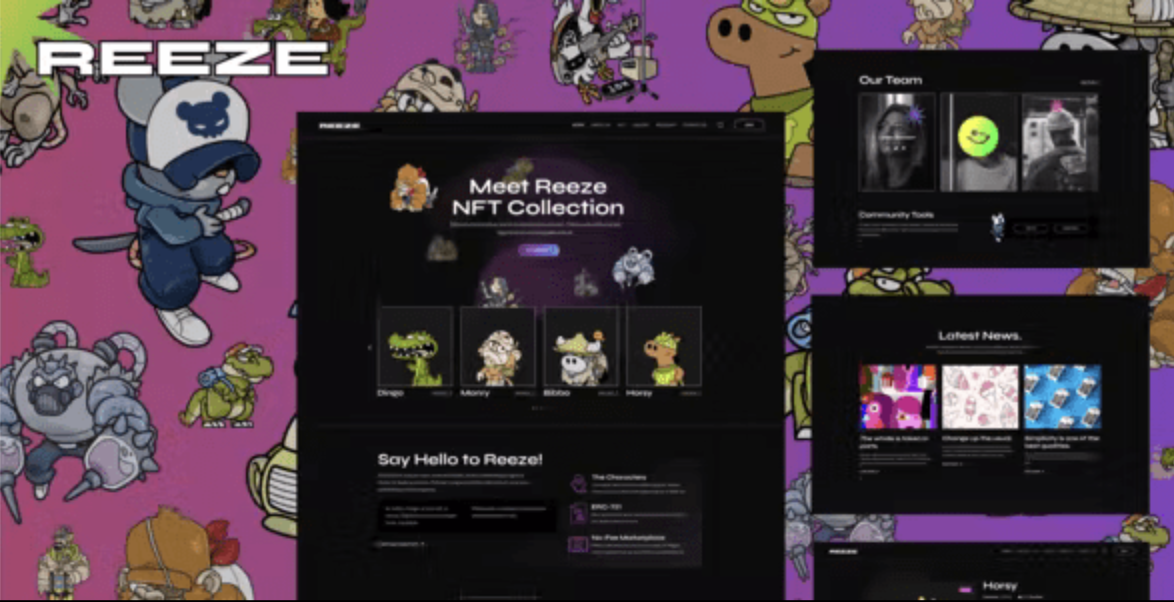Open 'Simplicity is one of the best qualities' title
The height and width of the screenshot is (602, 1174).
click(1062, 442)
